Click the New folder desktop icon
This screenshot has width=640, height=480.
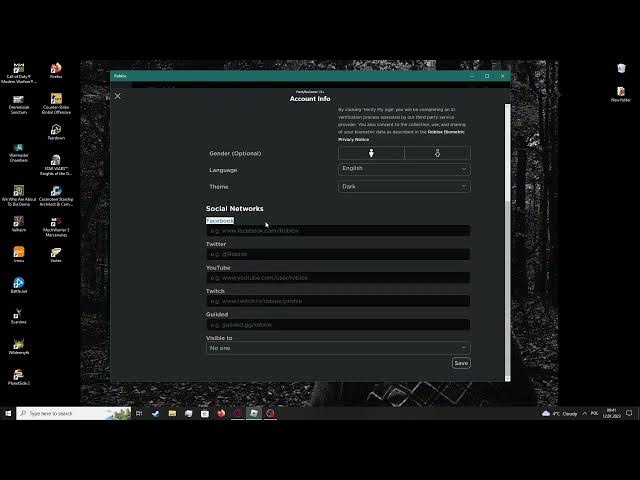click(621, 94)
